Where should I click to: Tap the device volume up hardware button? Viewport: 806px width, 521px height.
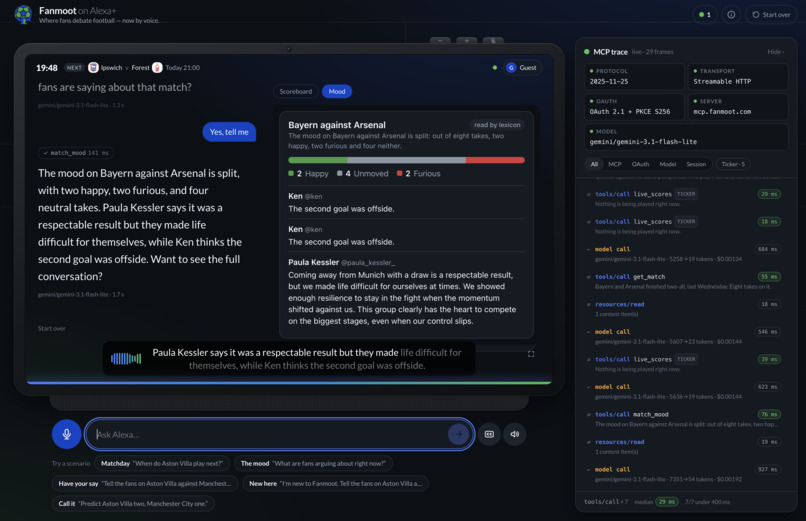tap(466, 41)
